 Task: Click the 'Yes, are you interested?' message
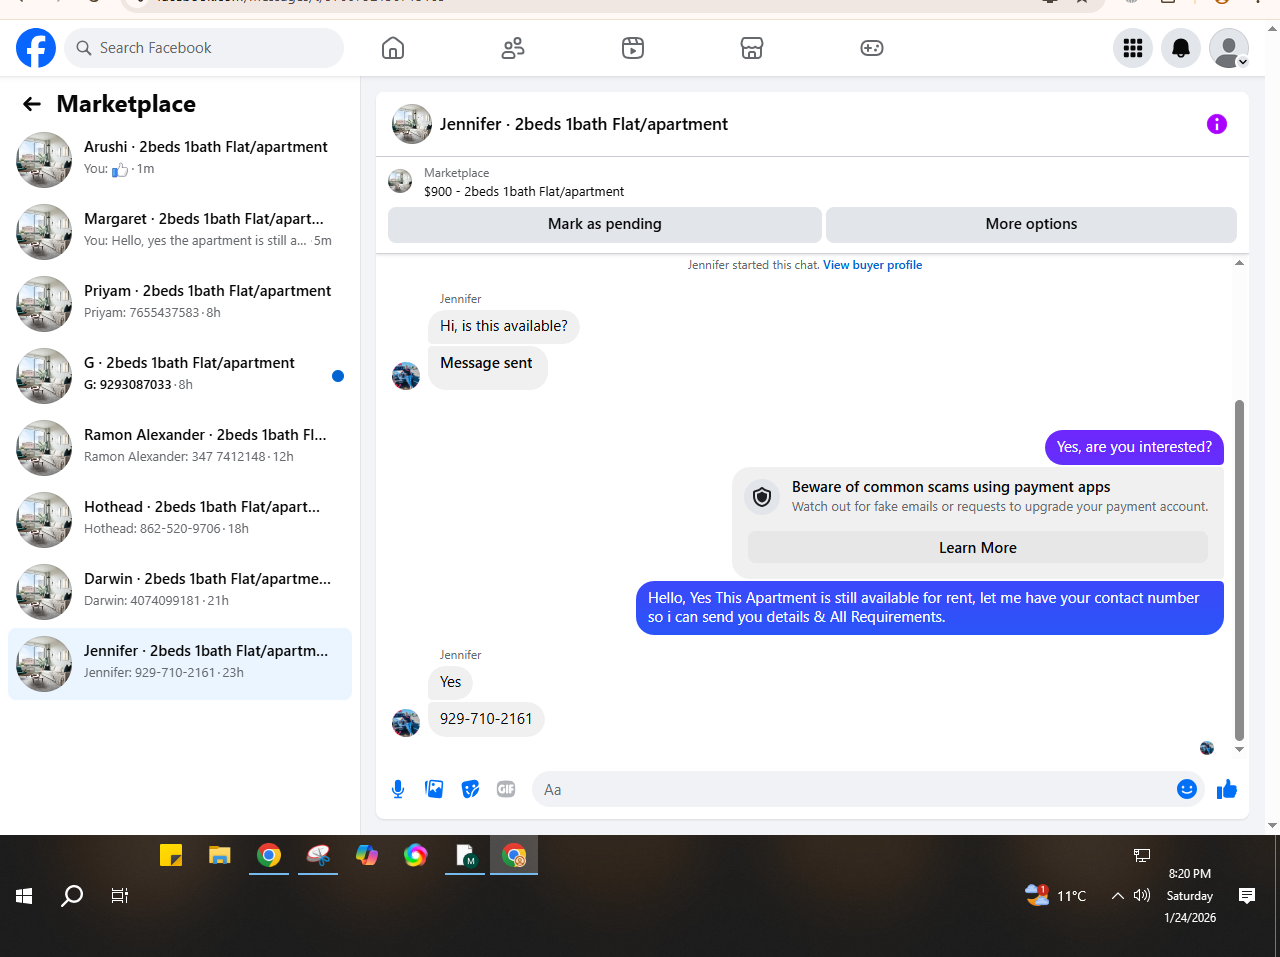(x=1134, y=447)
